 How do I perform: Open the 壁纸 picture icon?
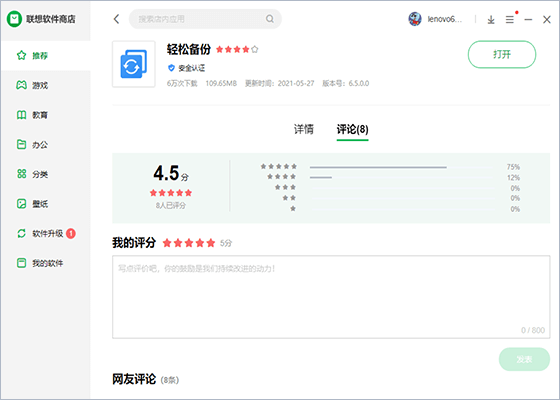click(21, 204)
